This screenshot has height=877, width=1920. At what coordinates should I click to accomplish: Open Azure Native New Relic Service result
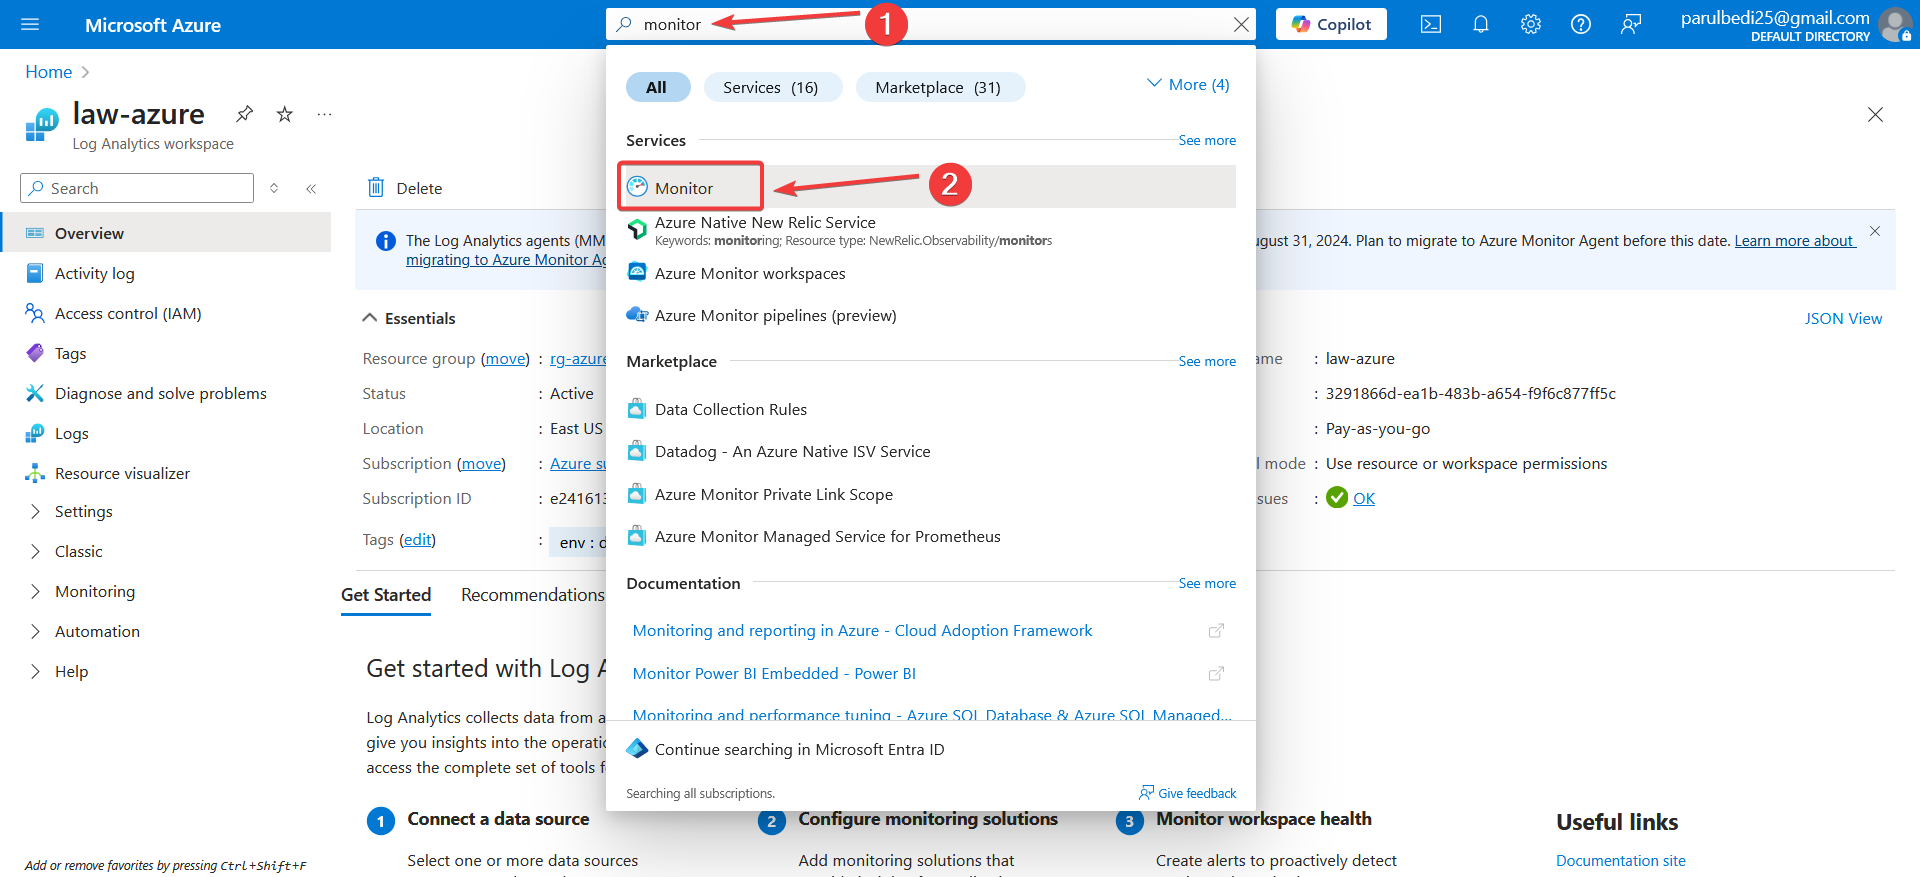point(930,230)
